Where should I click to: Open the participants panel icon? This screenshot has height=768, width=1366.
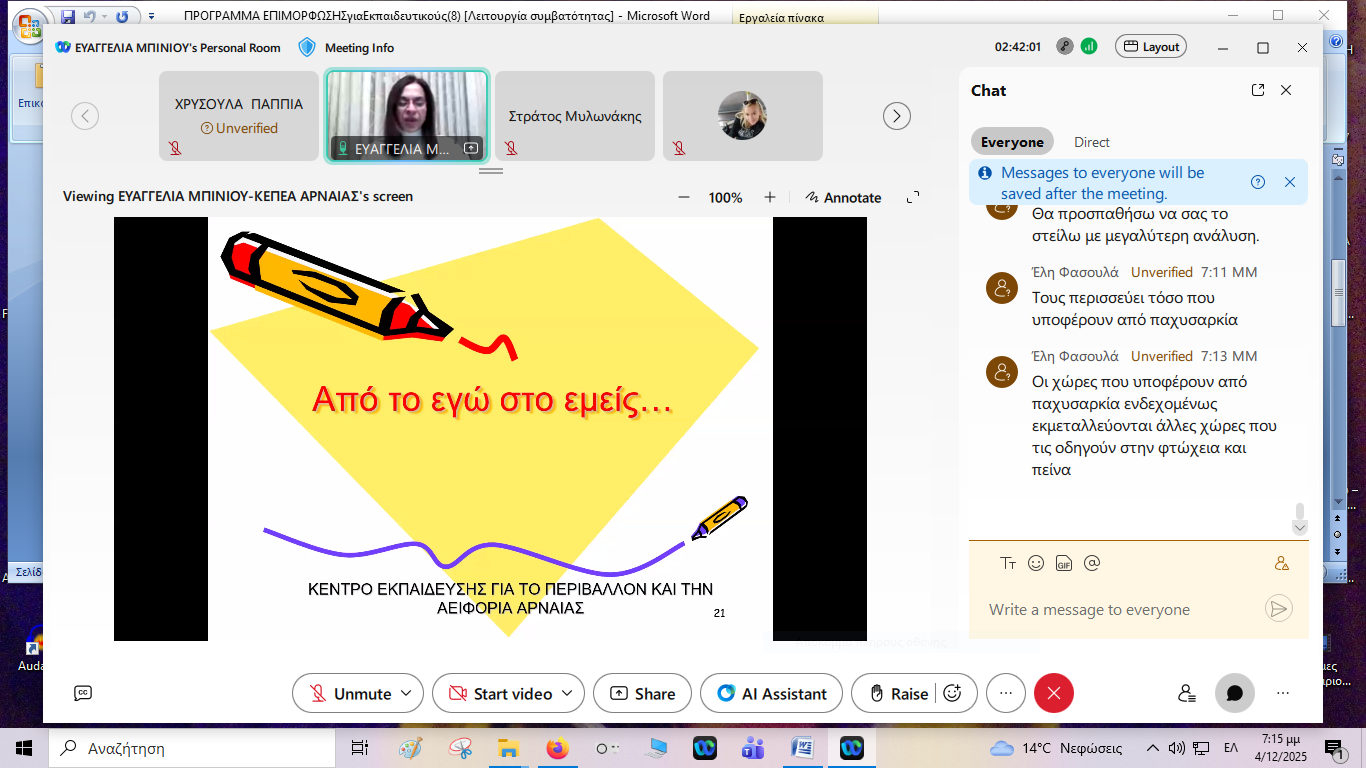1186,693
